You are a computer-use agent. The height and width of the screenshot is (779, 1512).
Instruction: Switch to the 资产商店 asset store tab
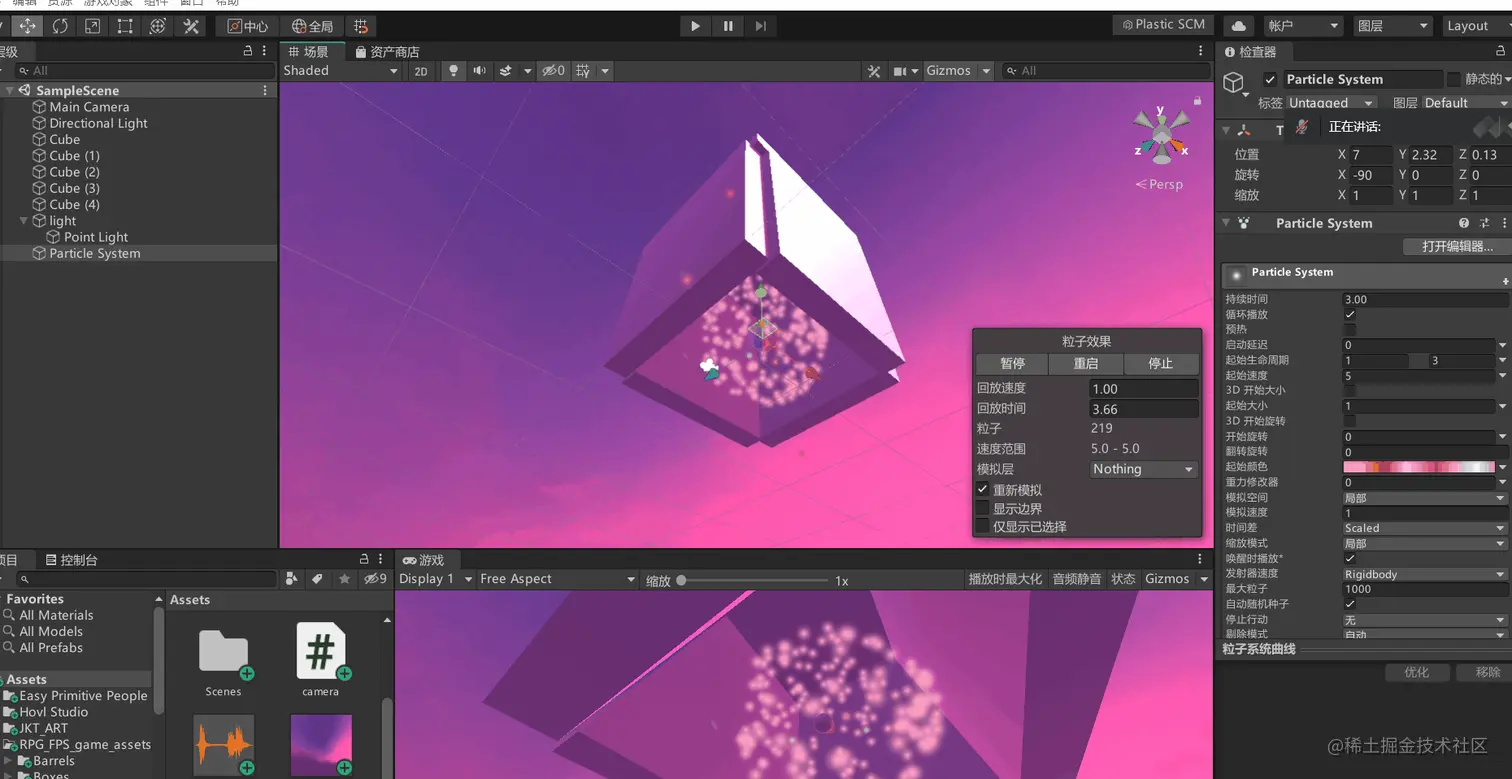click(x=387, y=51)
